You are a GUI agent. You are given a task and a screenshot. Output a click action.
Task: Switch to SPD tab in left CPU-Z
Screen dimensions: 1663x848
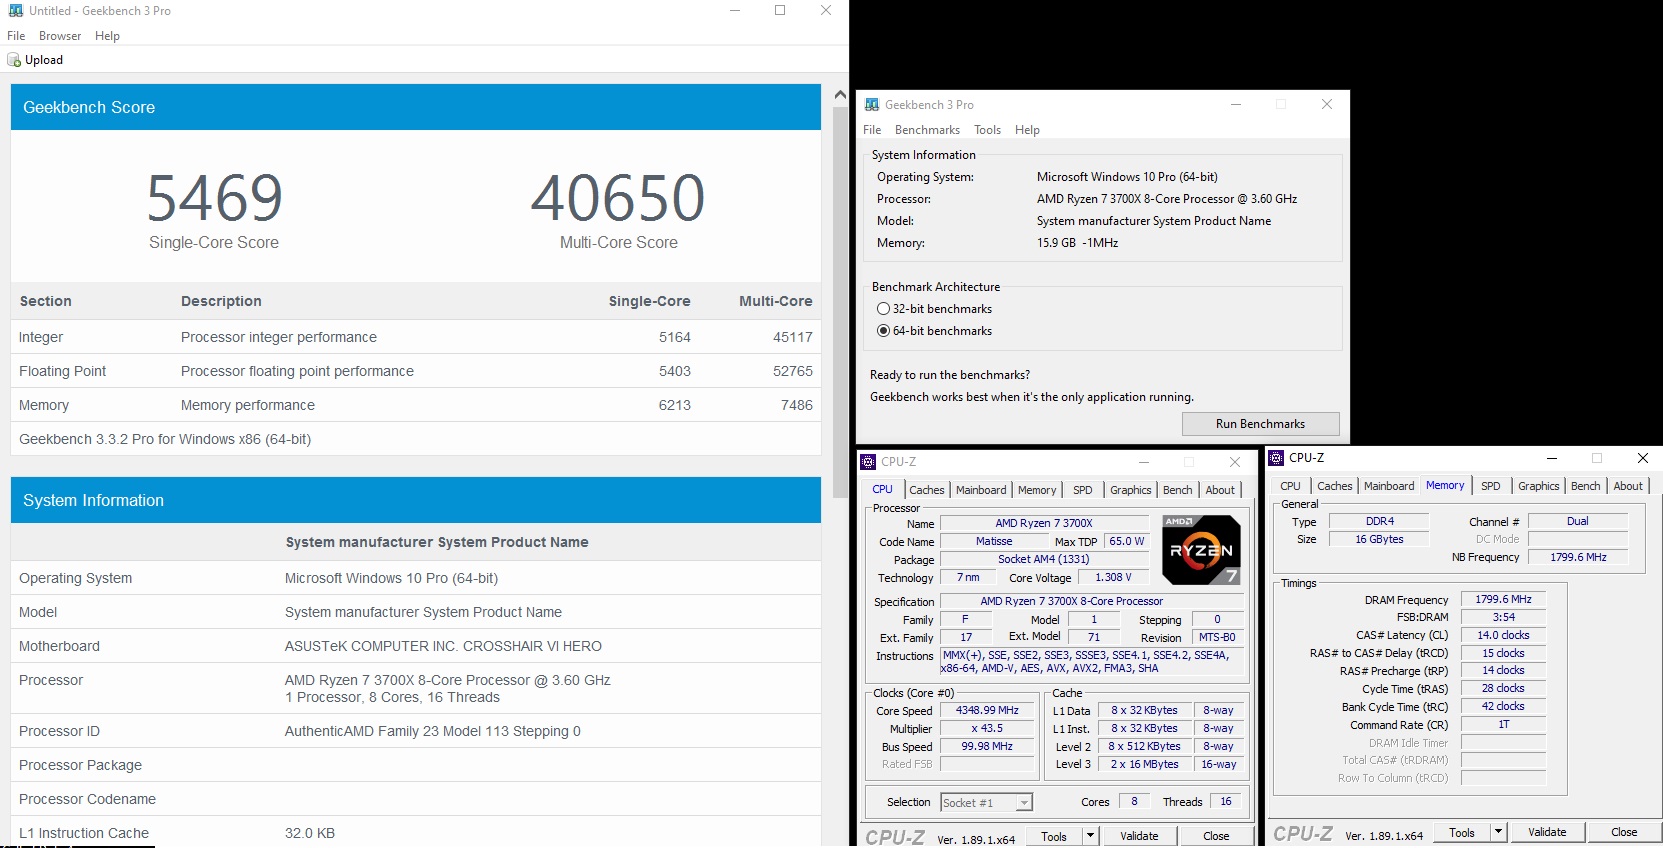(x=1083, y=490)
